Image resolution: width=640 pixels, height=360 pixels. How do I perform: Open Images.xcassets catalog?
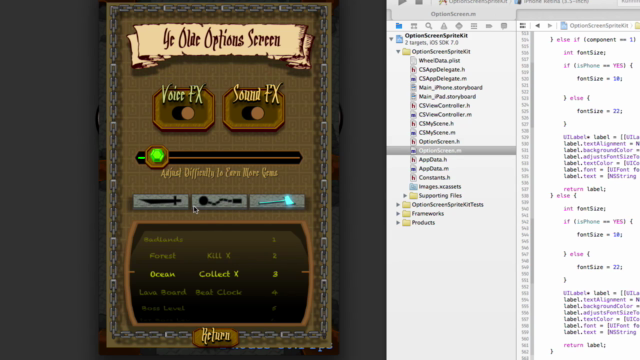tap(440, 187)
